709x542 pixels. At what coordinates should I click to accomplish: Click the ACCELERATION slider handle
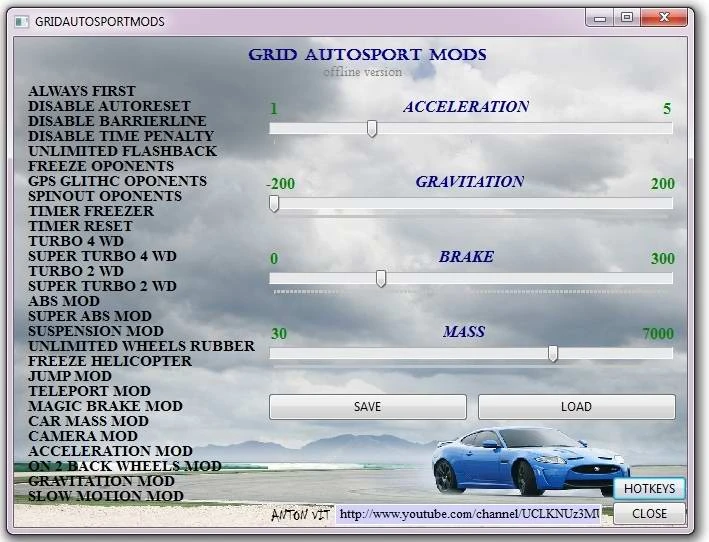(372, 128)
